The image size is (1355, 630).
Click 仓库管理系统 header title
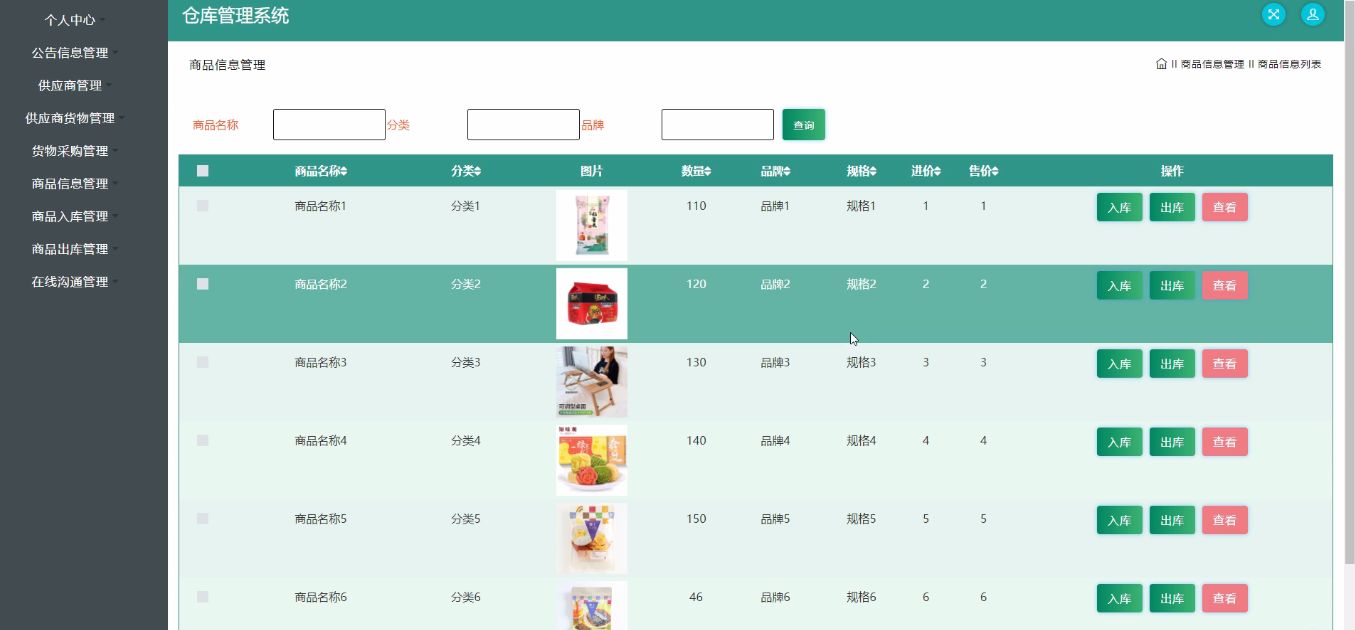[236, 15]
